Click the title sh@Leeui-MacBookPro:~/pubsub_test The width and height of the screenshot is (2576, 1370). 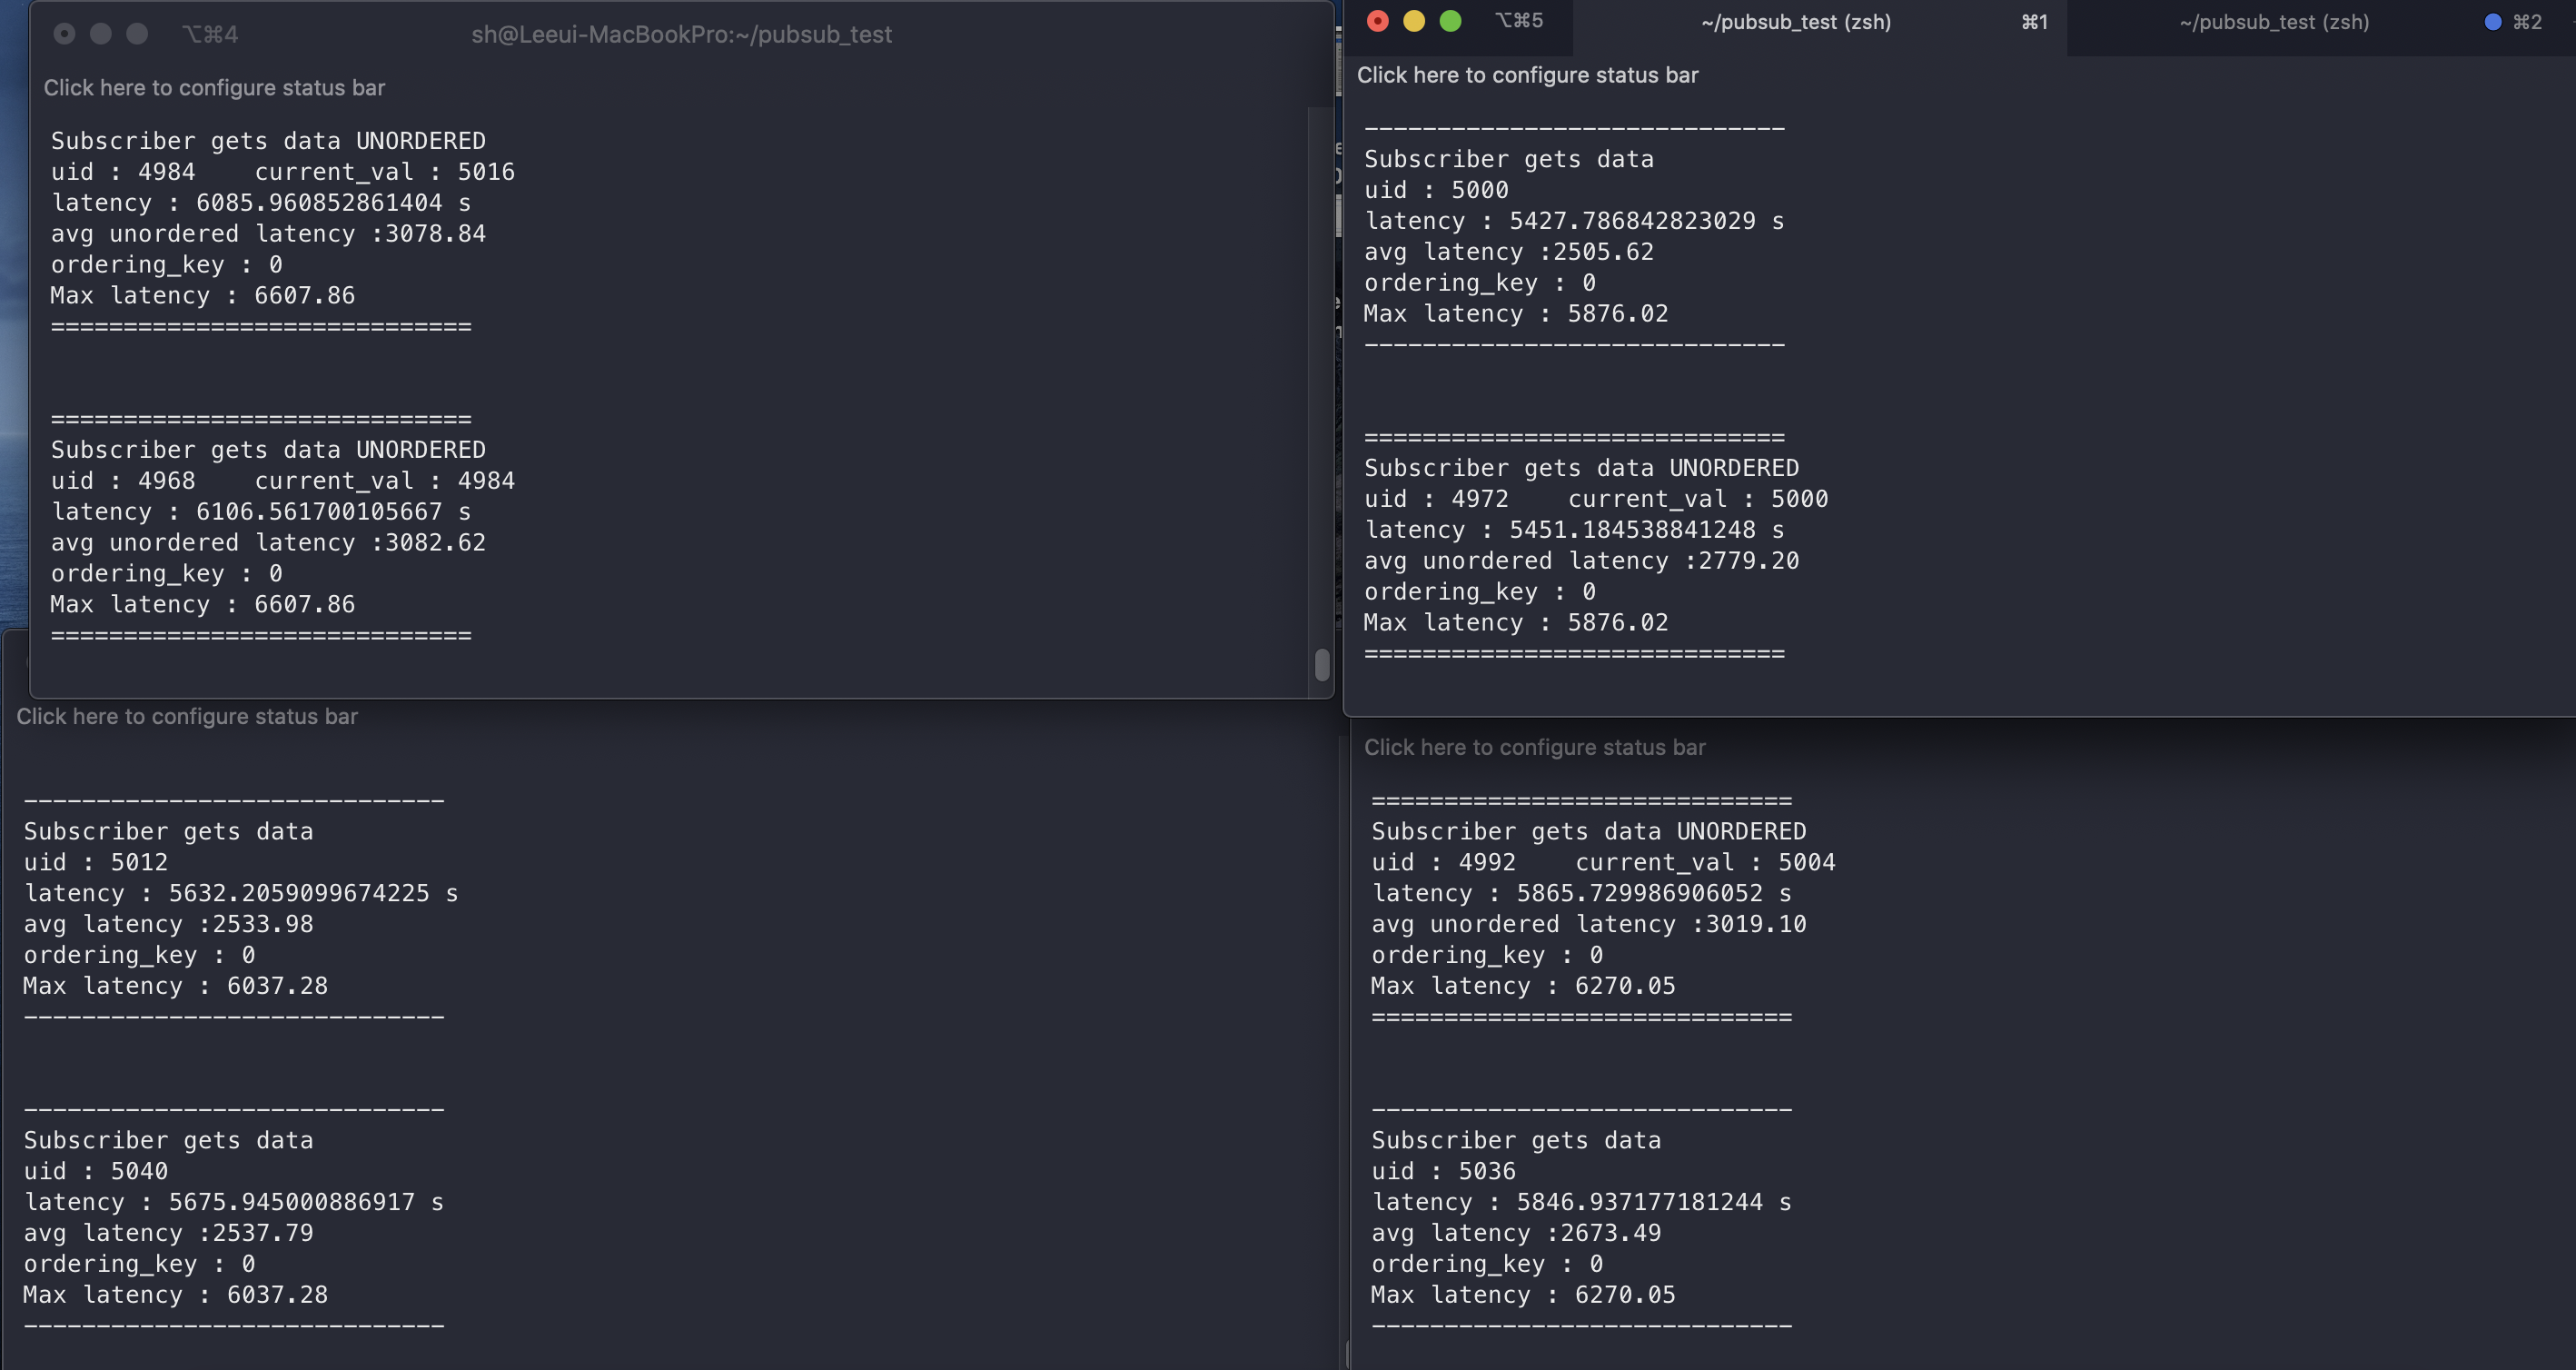682,34
